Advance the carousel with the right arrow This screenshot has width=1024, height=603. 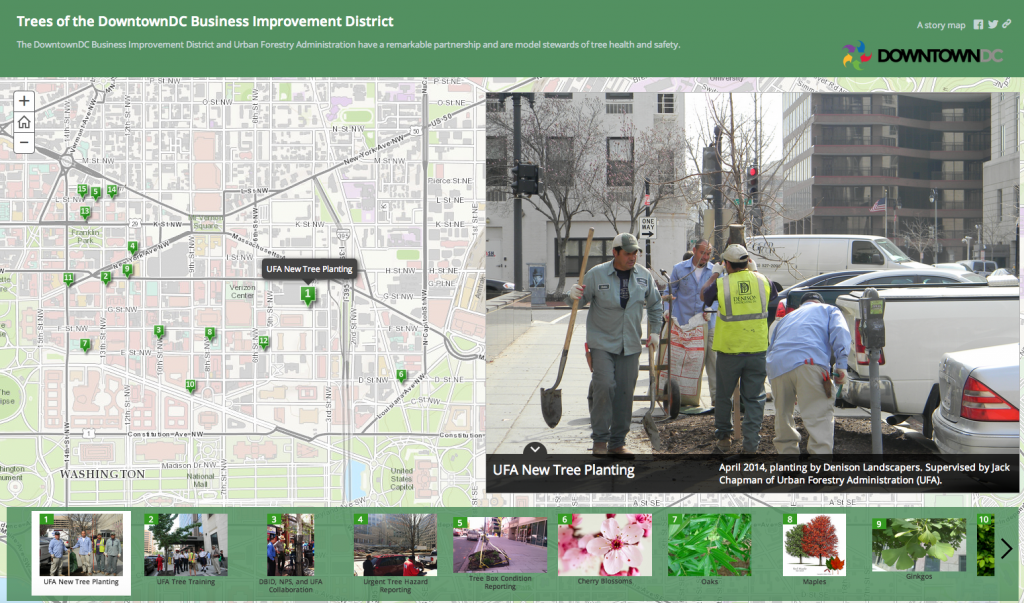(1006, 548)
